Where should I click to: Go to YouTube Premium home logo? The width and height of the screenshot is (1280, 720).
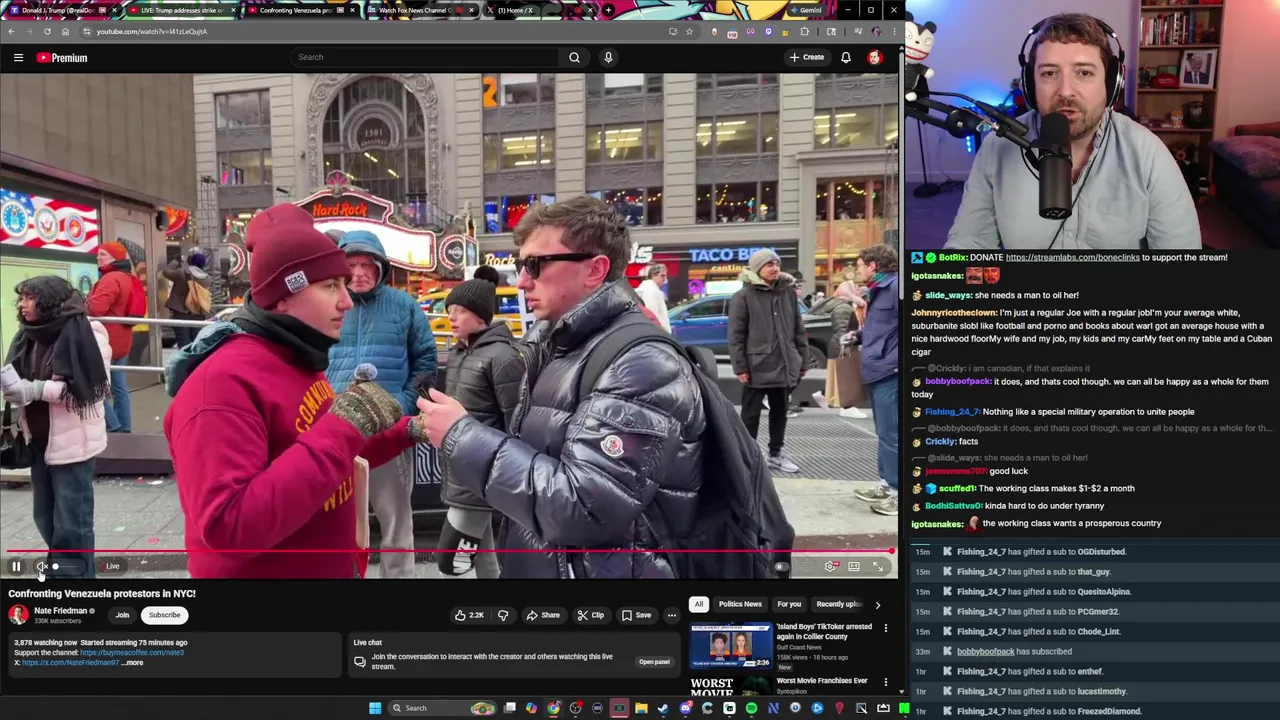coord(62,58)
